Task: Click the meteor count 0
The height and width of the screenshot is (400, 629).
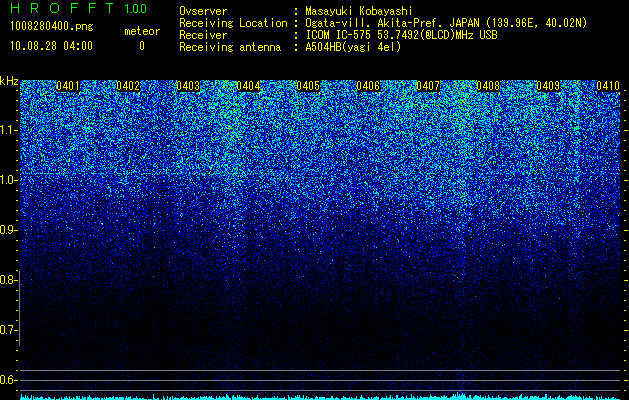Action: click(x=142, y=46)
